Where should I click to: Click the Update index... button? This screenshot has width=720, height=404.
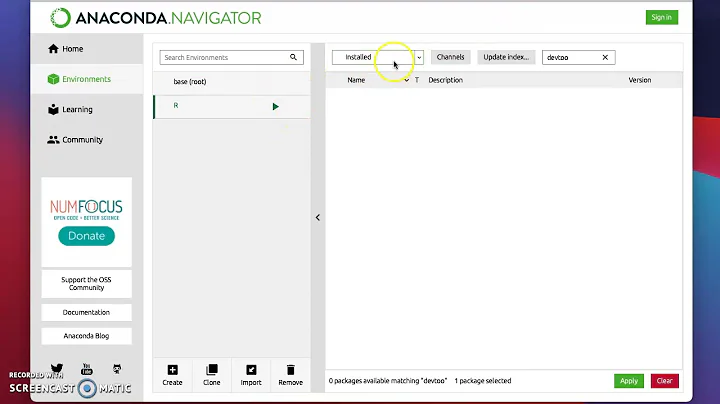click(x=506, y=57)
